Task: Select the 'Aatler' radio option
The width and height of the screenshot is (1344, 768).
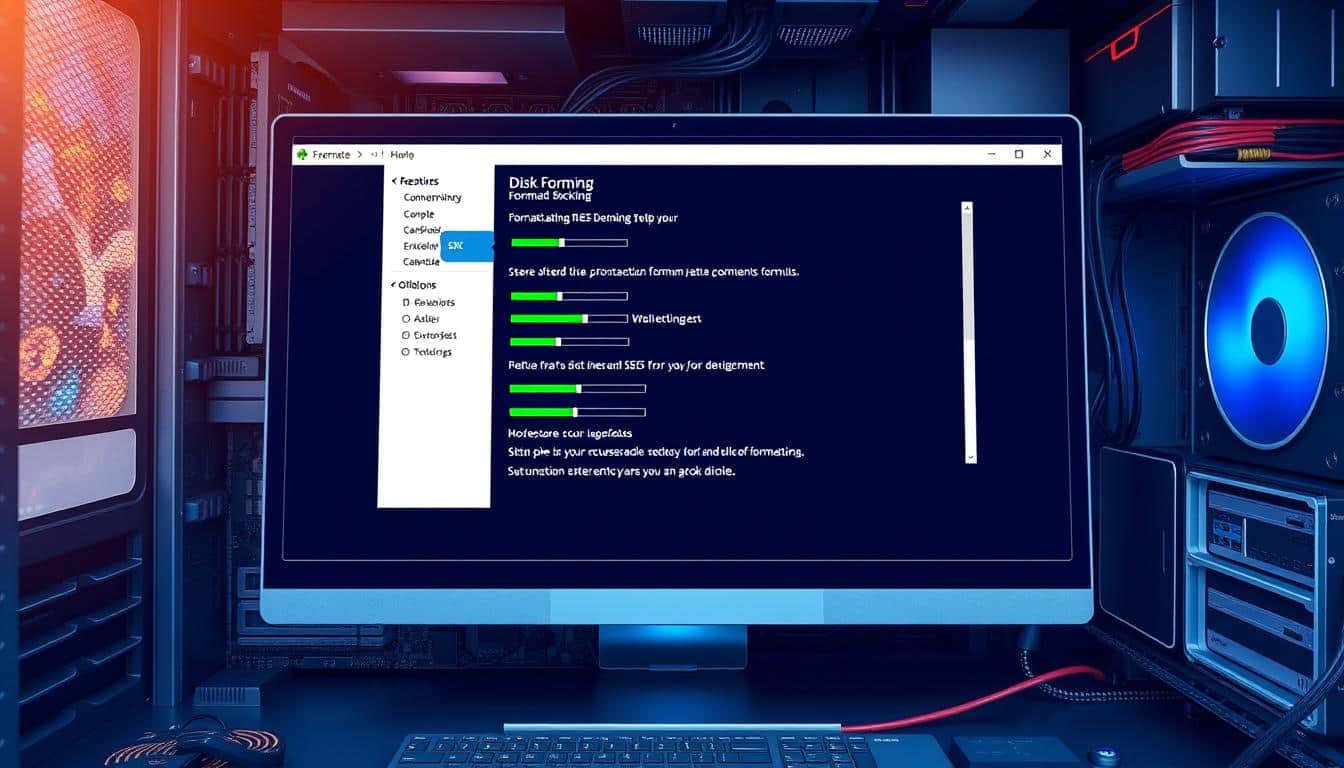Action: 405,319
